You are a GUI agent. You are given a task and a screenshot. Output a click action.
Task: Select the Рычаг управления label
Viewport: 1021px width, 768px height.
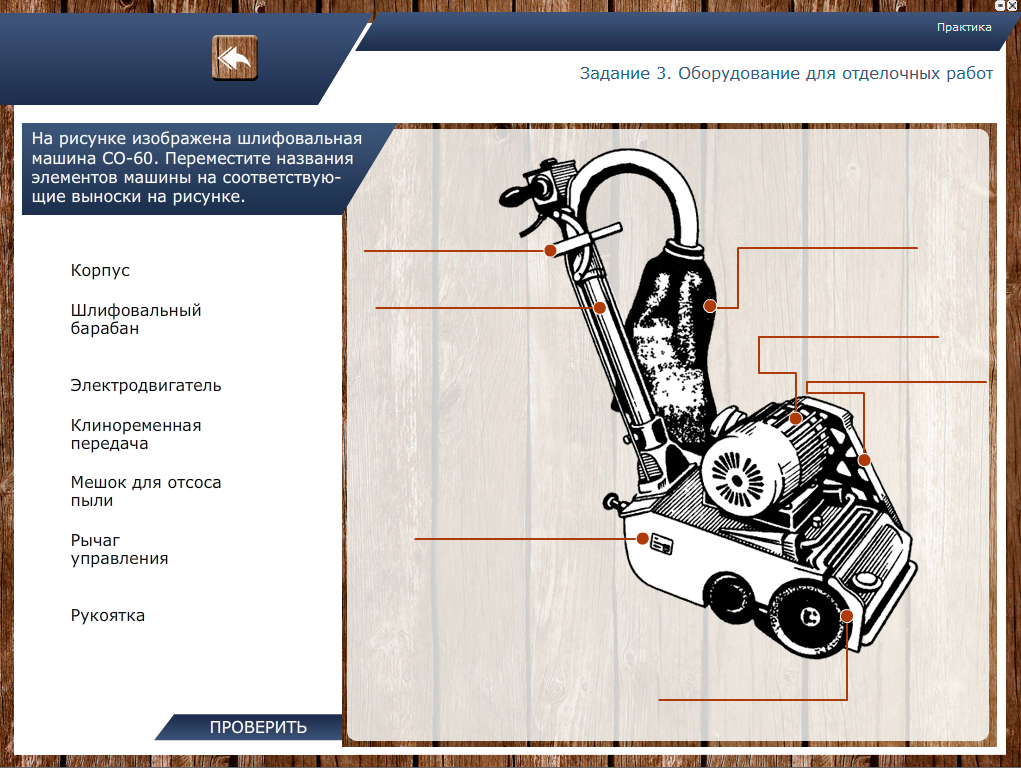click(119, 549)
